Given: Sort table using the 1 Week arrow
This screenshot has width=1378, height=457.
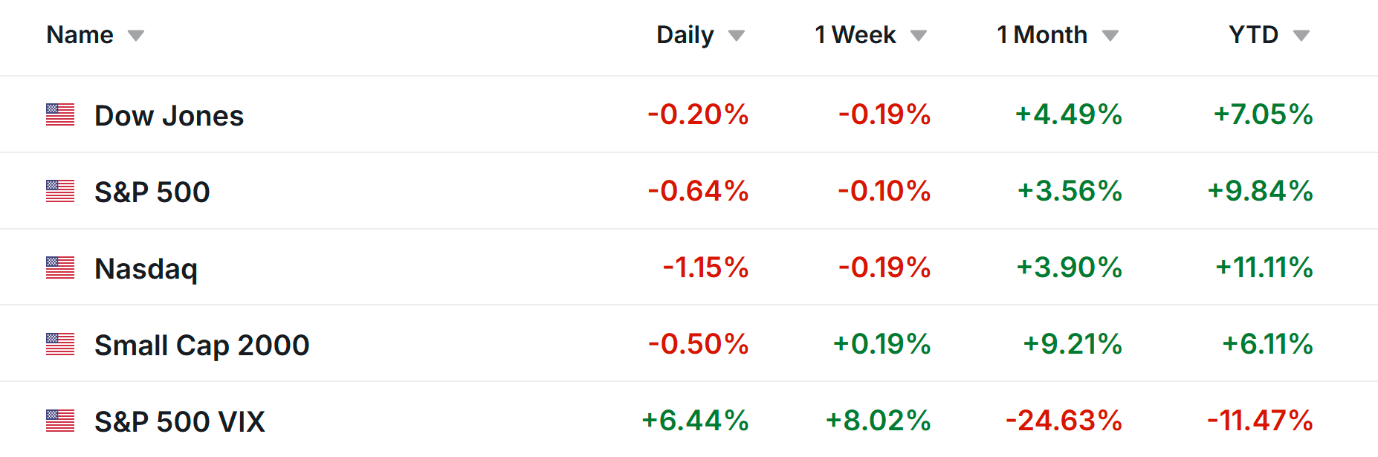Looking at the screenshot, I should [x=918, y=36].
